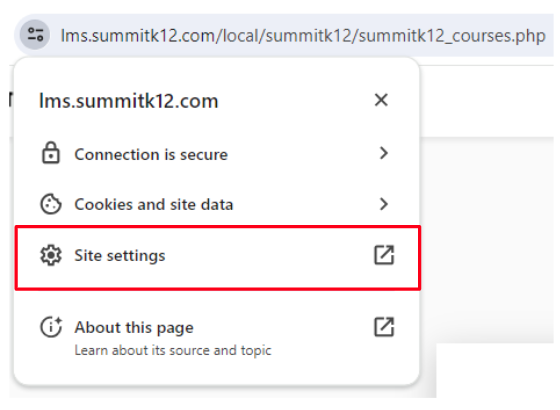Screen dimensions: 560x410
Task: Click the Site settings external link icon
Action: [384, 255]
